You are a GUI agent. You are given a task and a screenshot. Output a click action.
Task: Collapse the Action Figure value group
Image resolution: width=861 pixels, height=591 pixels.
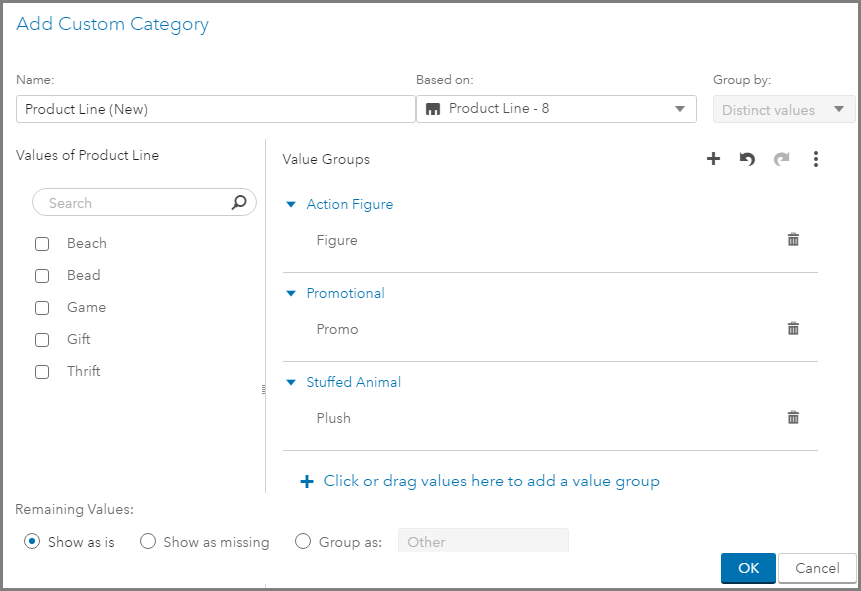(x=291, y=205)
